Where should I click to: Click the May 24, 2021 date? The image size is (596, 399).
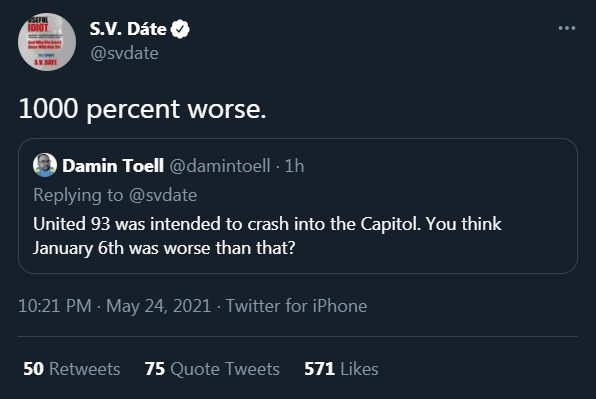(x=159, y=306)
